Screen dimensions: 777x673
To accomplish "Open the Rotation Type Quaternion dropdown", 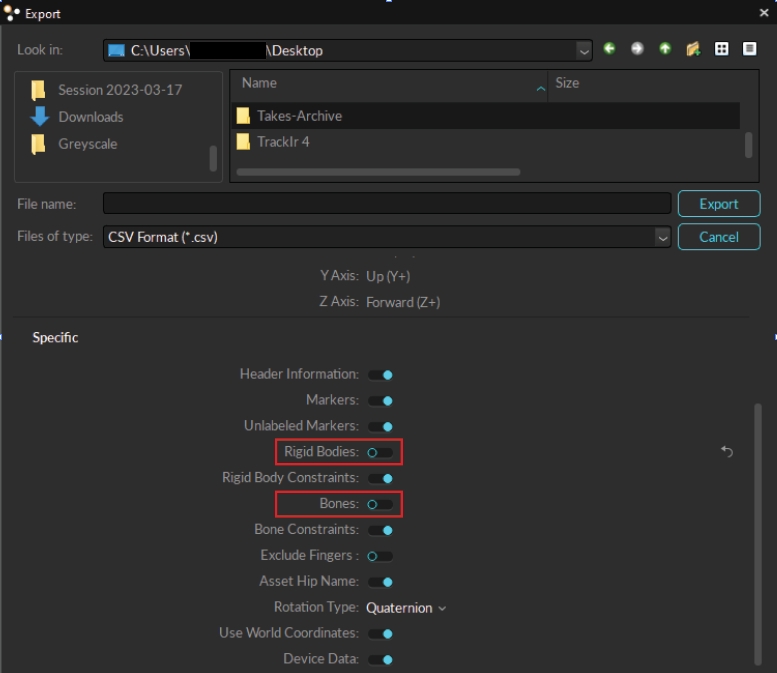I will point(406,608).
